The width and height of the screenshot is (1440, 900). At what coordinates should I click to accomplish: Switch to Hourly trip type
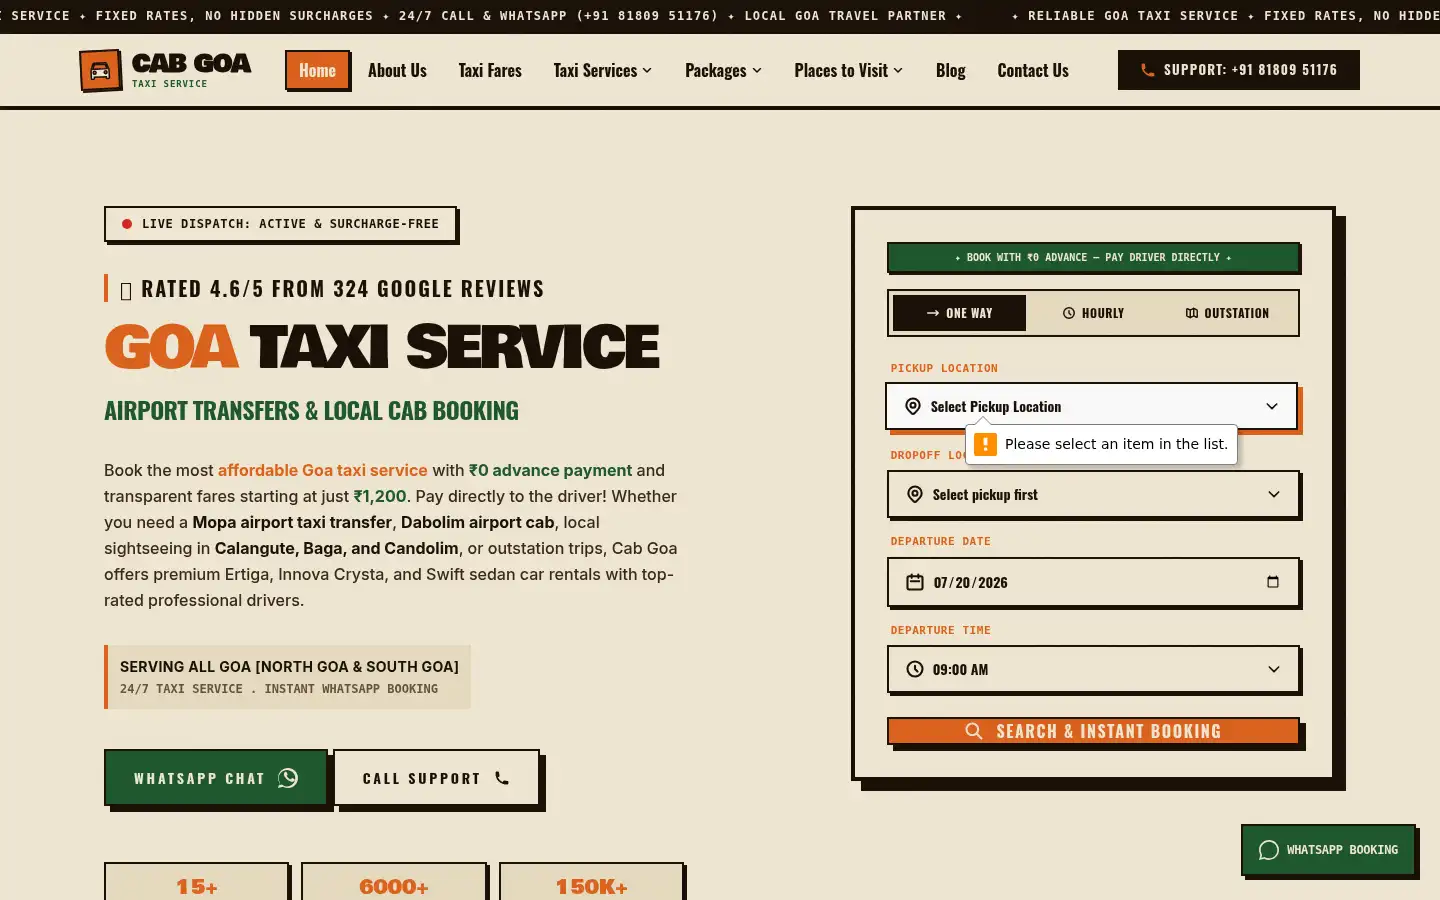1093,313
